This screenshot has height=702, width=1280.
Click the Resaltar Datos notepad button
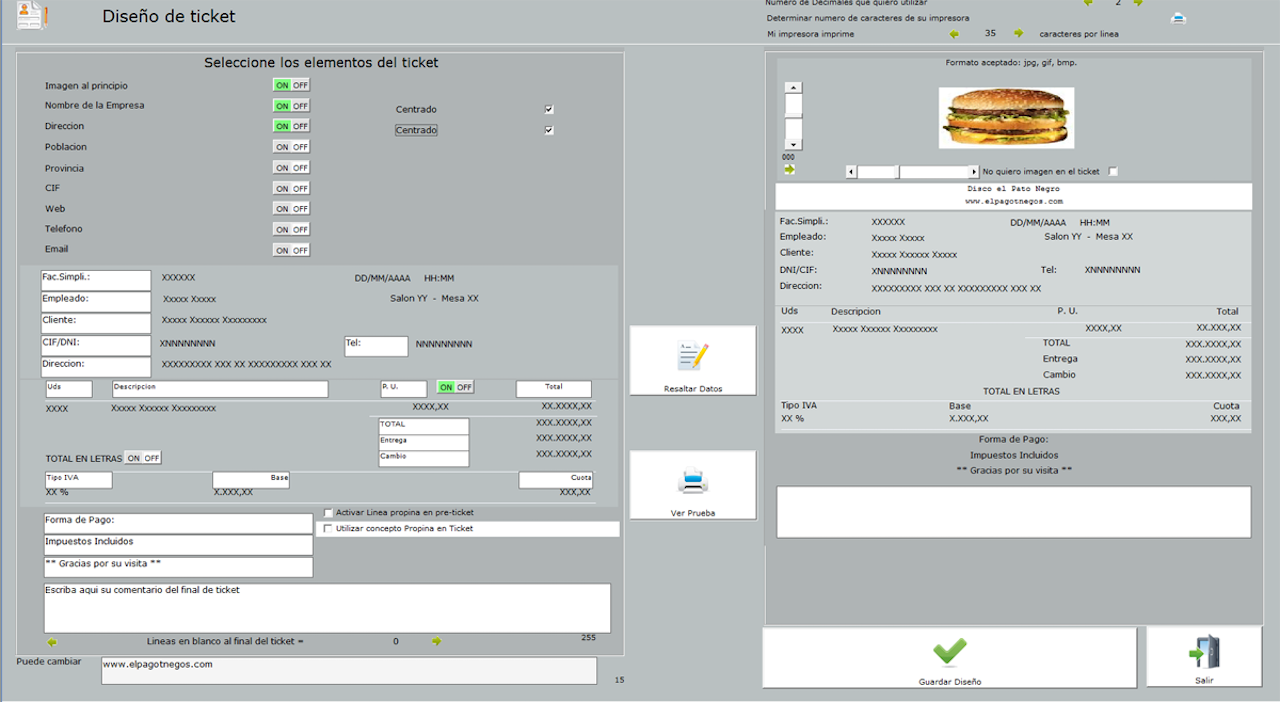[692, 360]
